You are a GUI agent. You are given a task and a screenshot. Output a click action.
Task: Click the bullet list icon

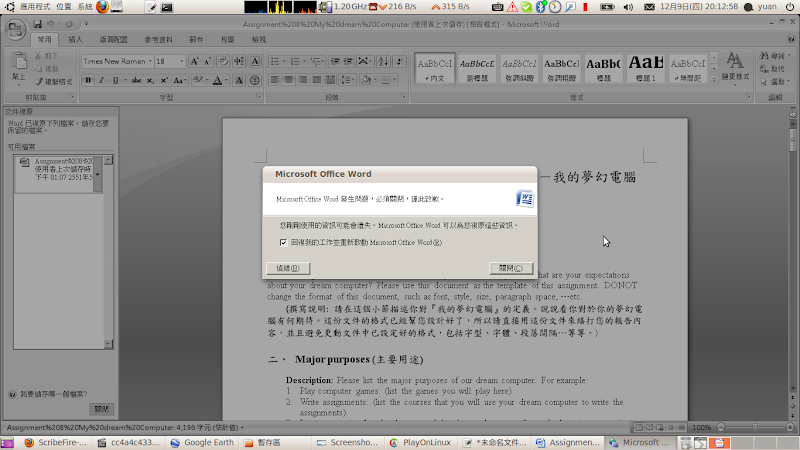(275, 61)
